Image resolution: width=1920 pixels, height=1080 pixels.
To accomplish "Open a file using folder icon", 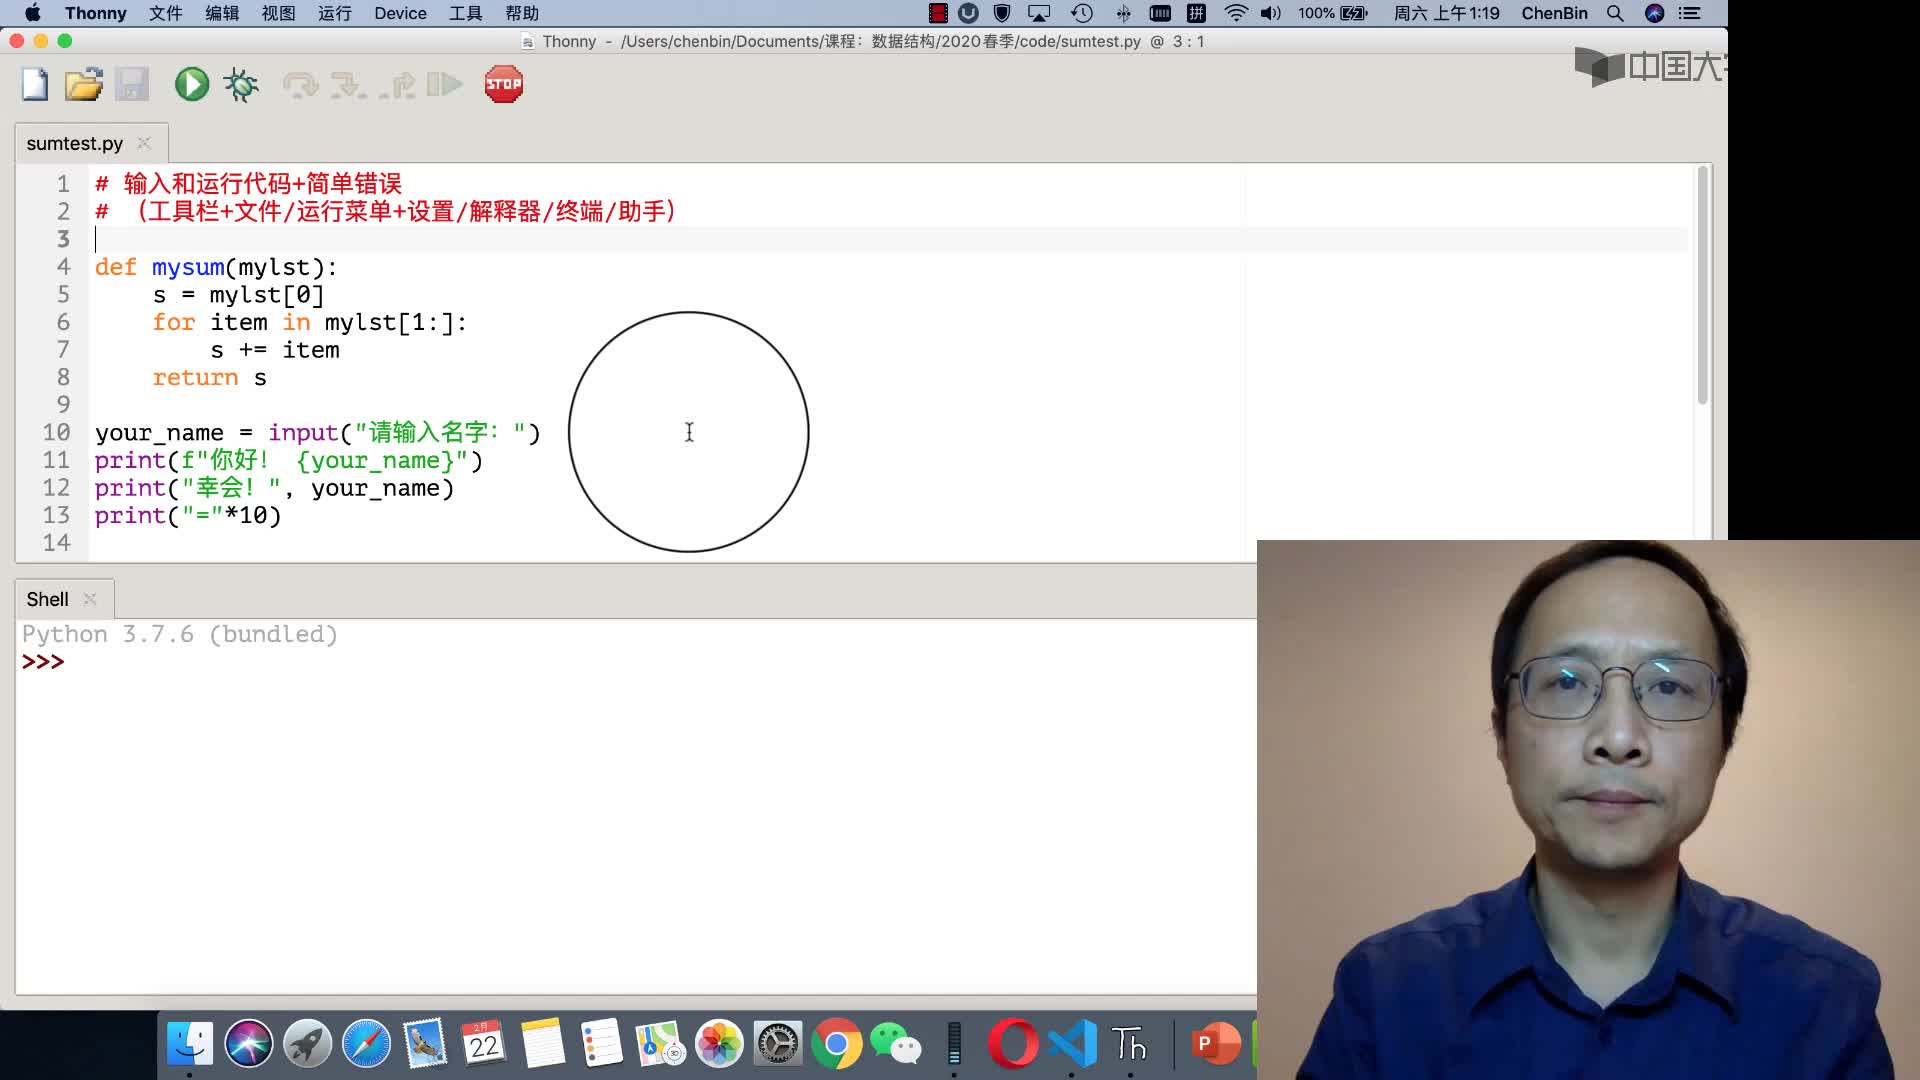I will point(84,85).
